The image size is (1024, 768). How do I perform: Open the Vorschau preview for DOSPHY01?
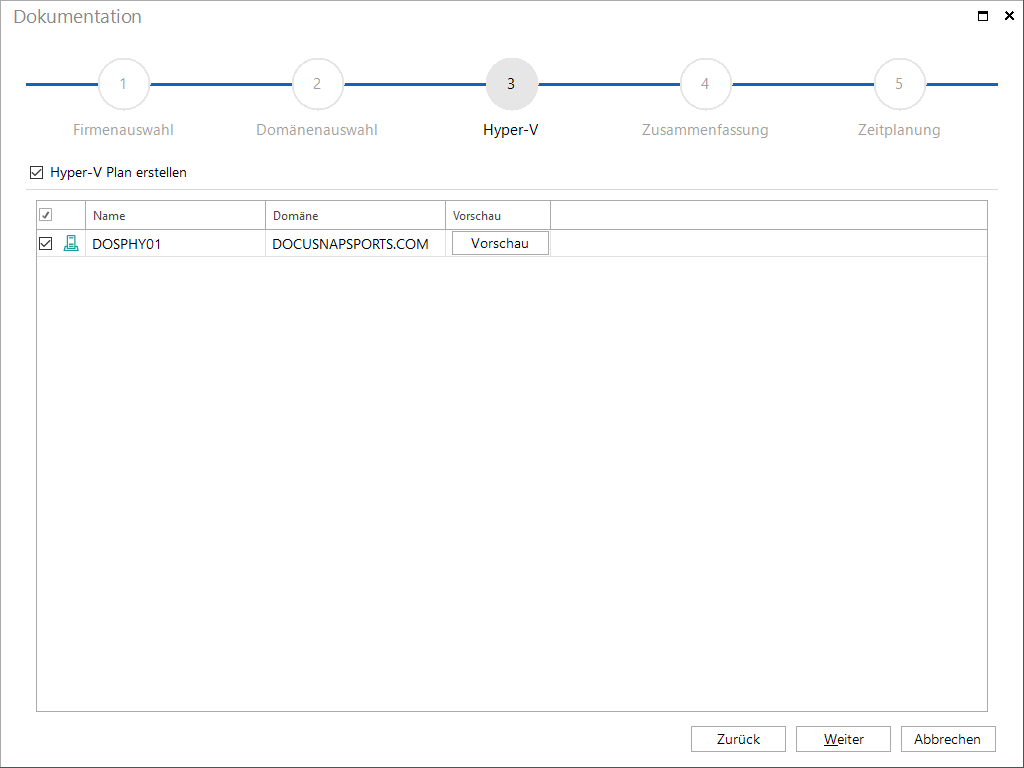pyautogui.click(x=500, y=244)
